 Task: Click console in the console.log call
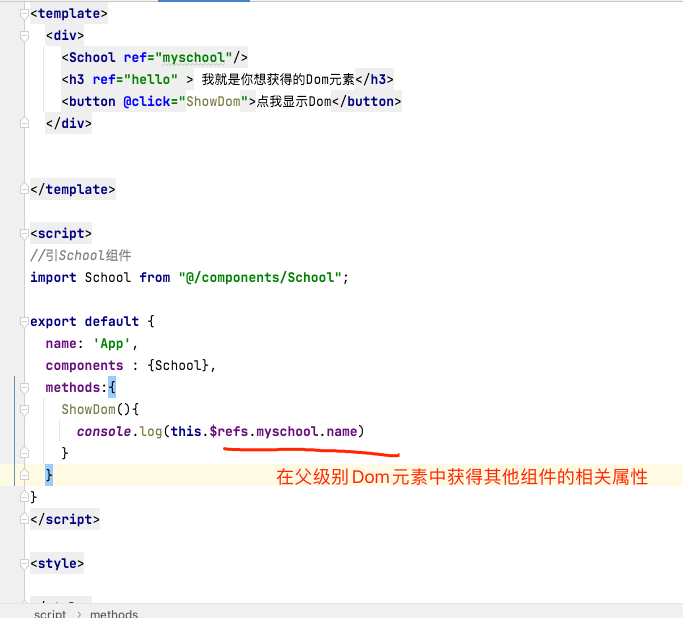click(x=104, y=431)
